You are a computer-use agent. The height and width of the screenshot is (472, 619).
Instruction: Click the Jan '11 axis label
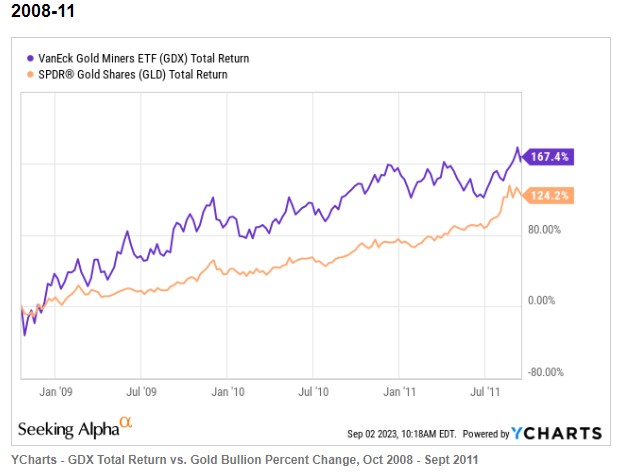[400, 392]
